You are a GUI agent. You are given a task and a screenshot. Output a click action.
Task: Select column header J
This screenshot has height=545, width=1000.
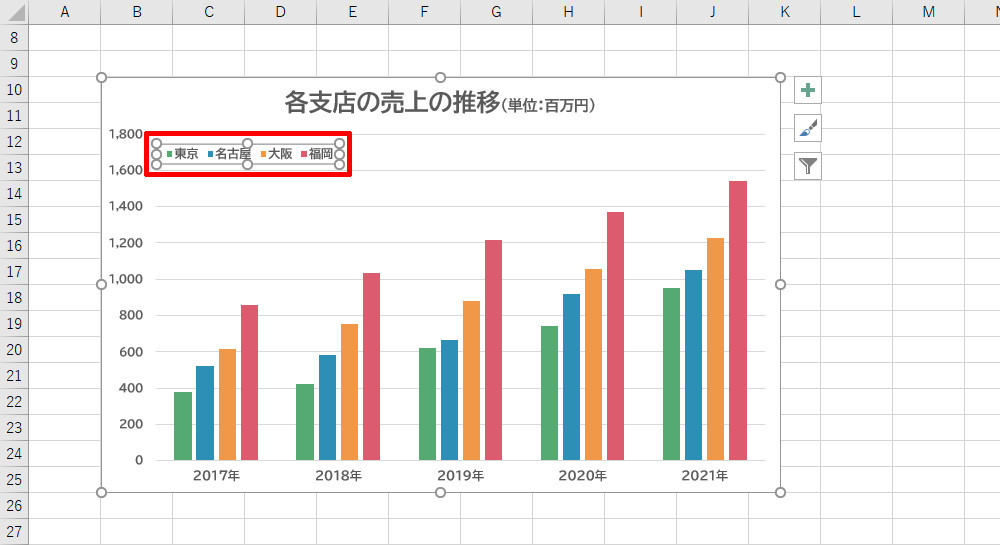[x=713, y=12]
